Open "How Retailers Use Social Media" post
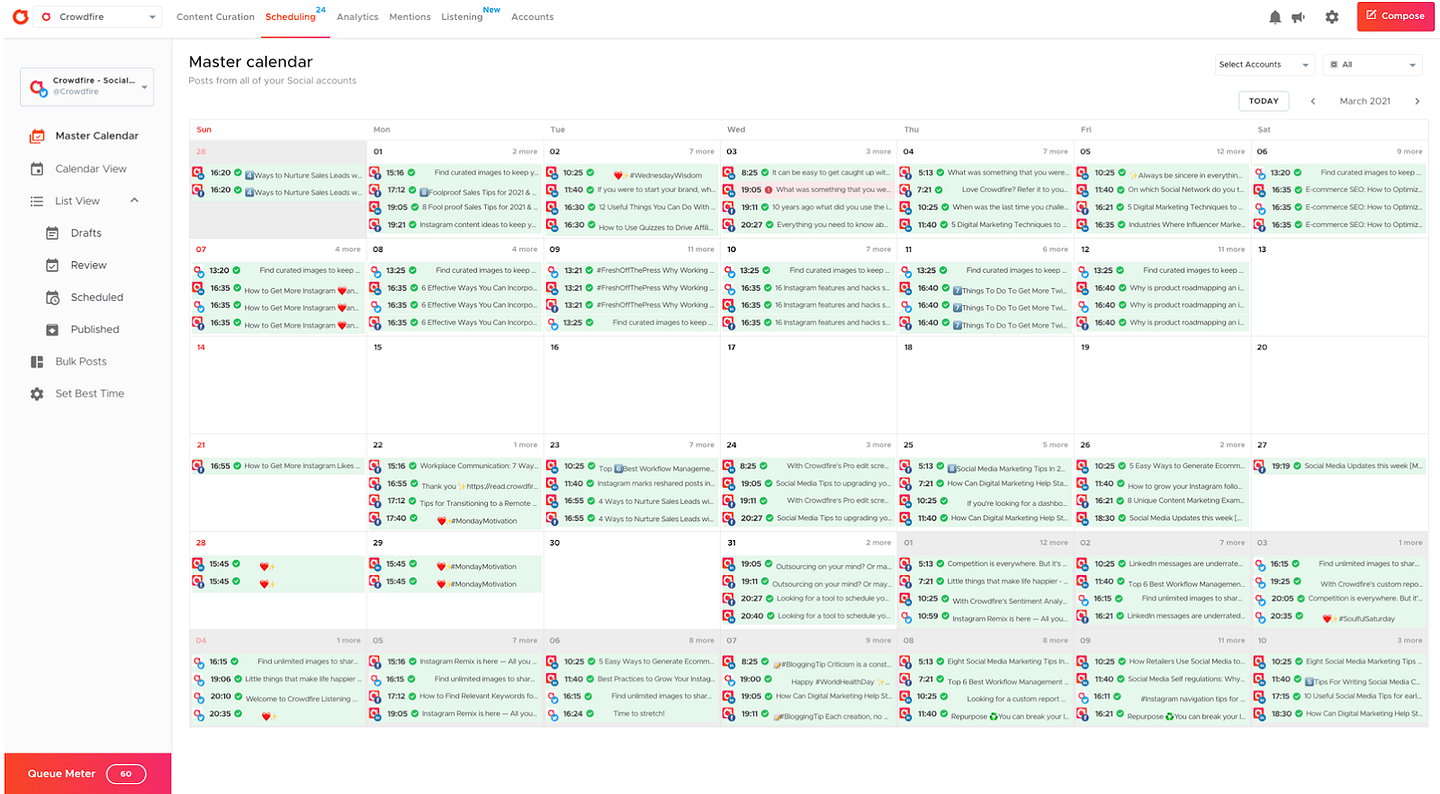The height and width of the screenshot is (794, 1440). 1161,662
